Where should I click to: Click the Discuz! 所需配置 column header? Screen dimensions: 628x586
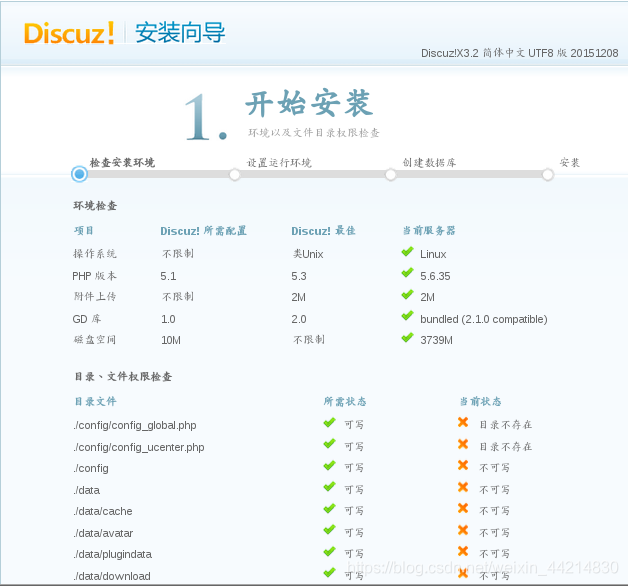203,231
